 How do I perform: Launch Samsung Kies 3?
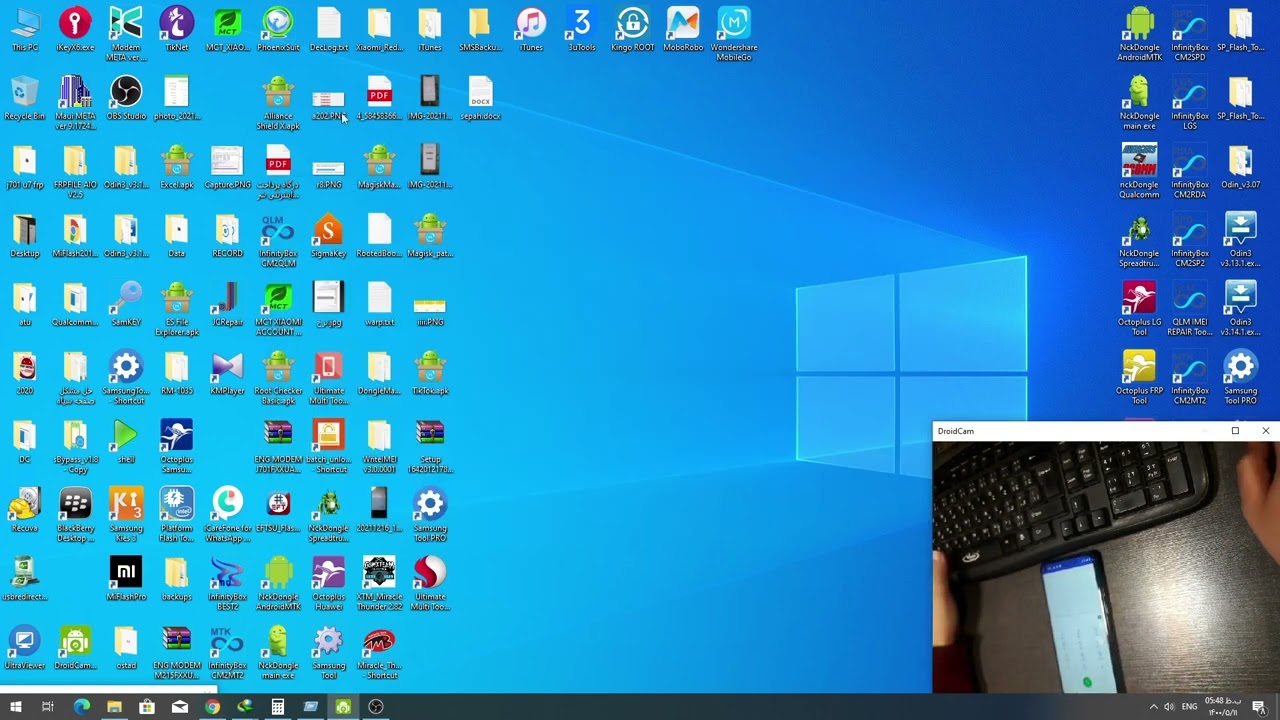click(126, 517)
